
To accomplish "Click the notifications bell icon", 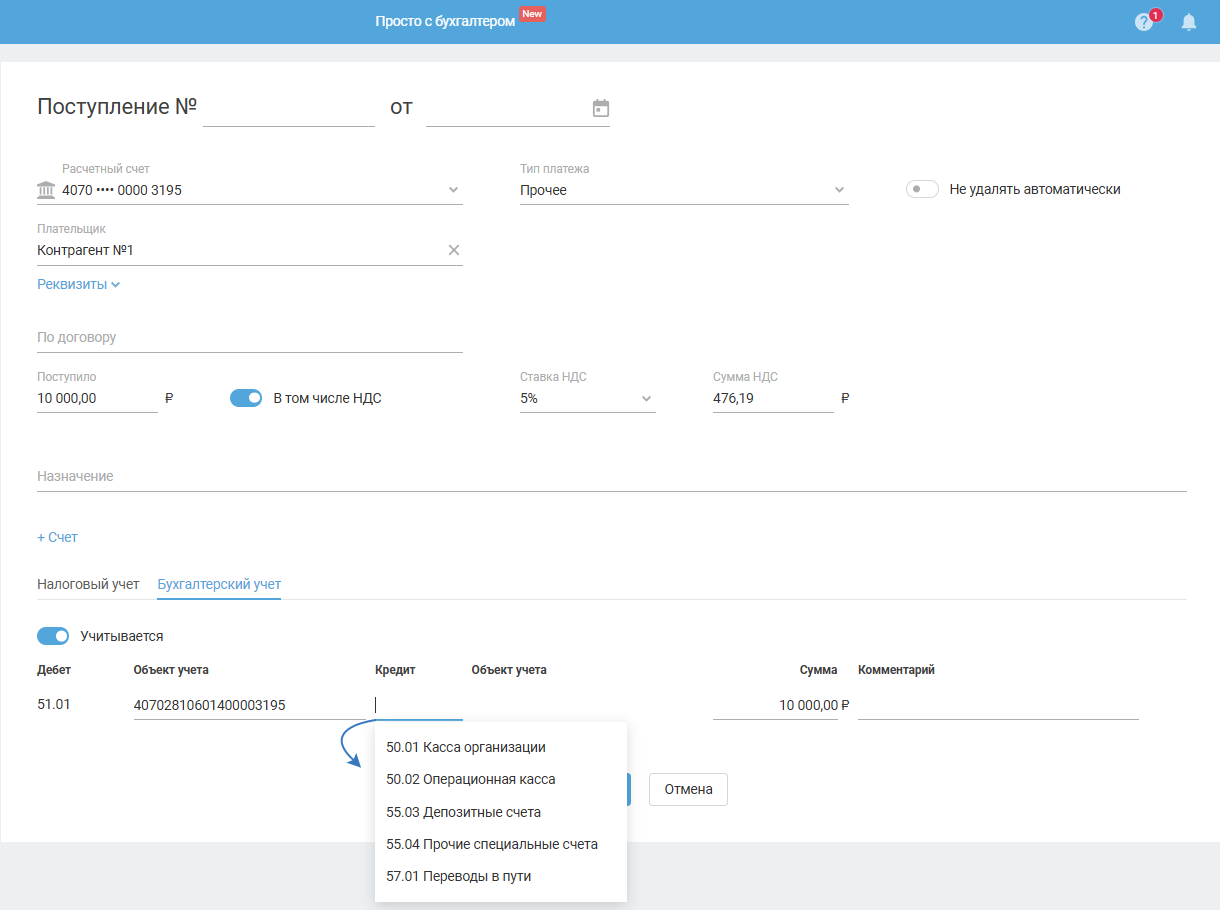I will (1189, 22).
